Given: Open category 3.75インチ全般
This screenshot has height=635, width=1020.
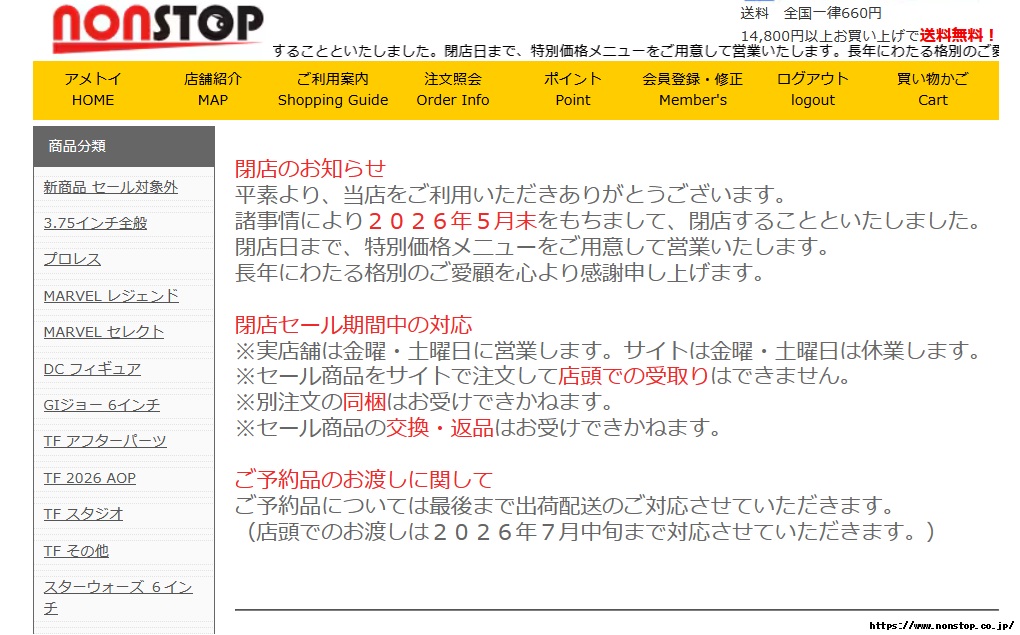Looking at the screenshot, I should click(x=95, y=223).
